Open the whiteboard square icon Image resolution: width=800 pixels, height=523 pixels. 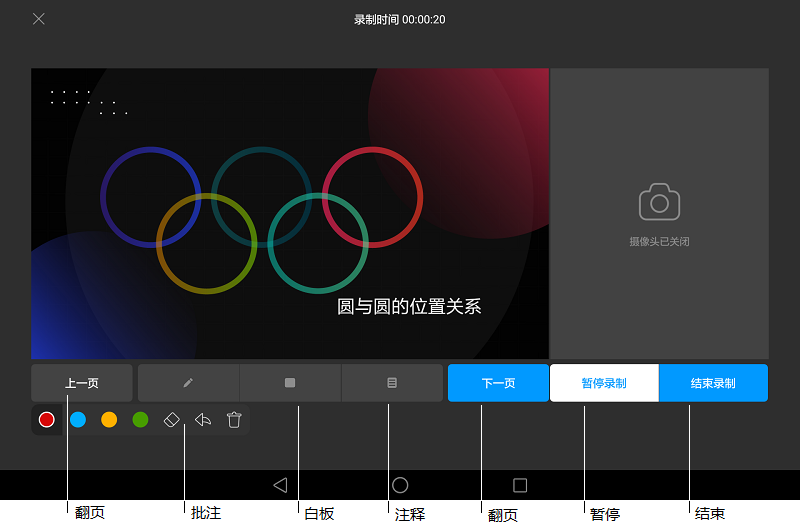(290, 383)
